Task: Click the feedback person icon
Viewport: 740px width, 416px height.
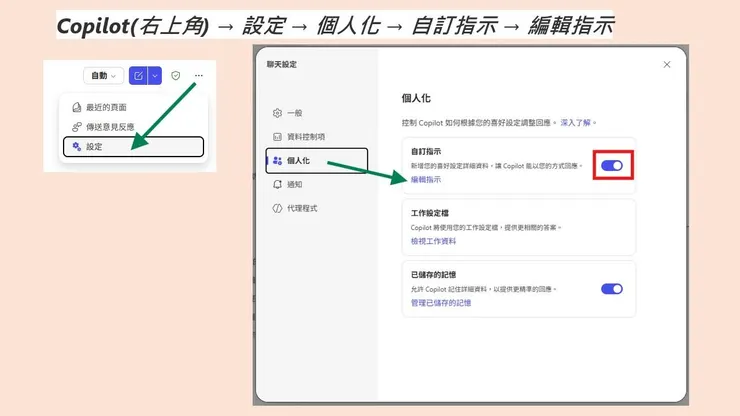Action: (x=76, y=127)
